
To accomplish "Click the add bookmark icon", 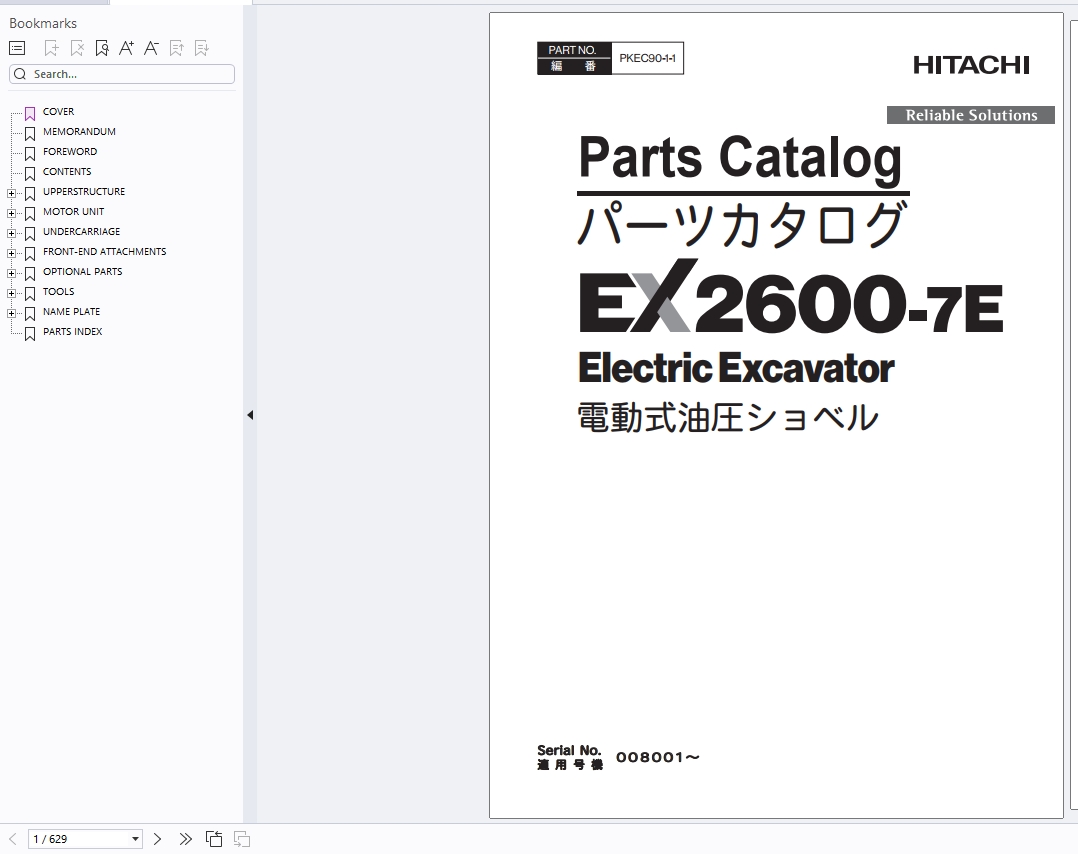I will click(52, 48).
